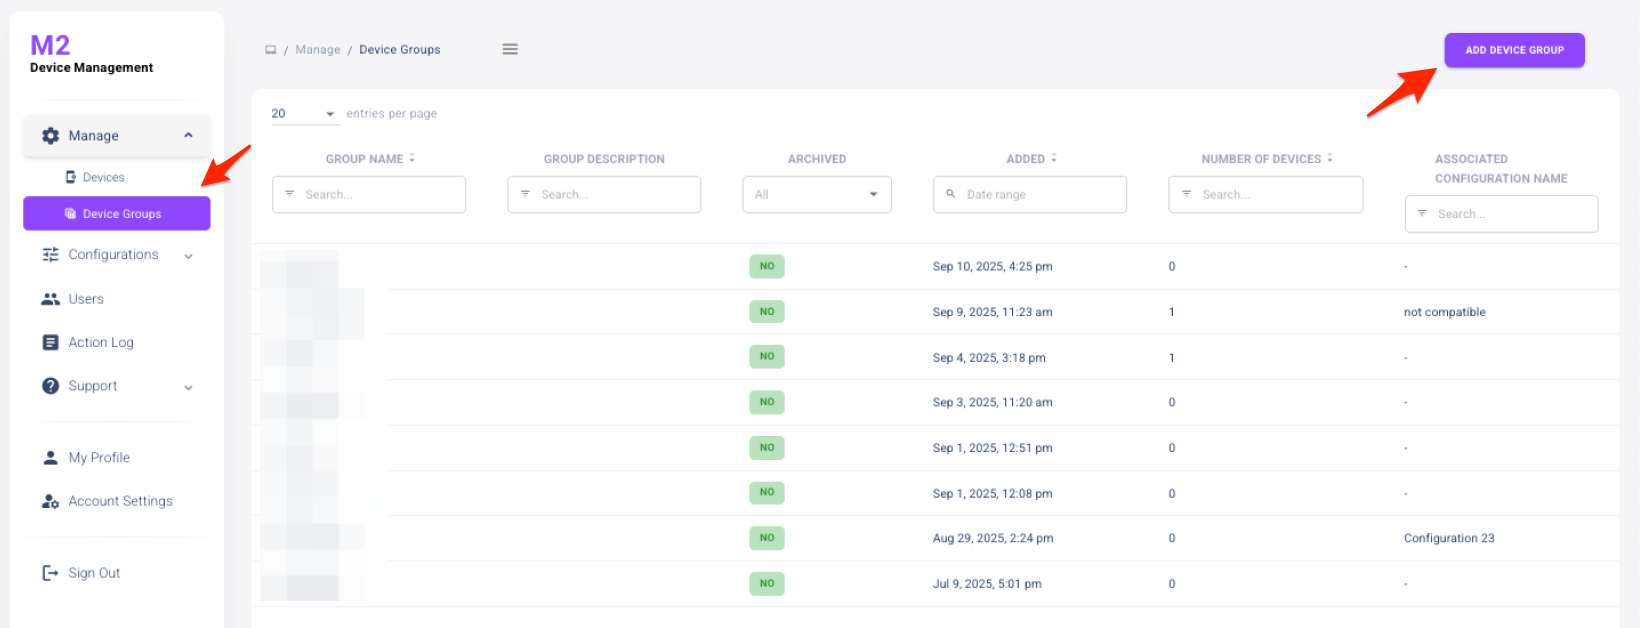Click the My Profile person icon
This screenshot has width=1640, height=628.
tap(50, 458)
